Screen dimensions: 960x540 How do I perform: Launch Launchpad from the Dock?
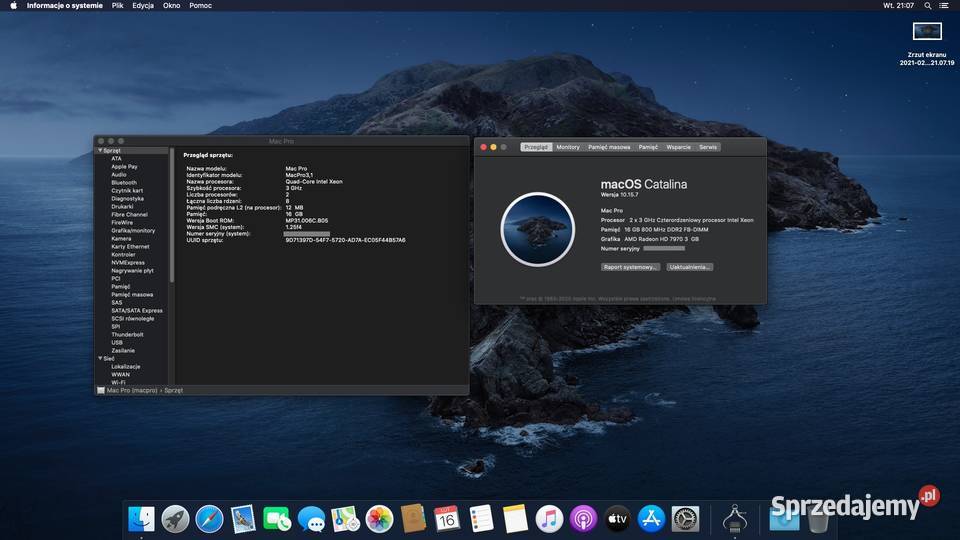pos(175,519)
